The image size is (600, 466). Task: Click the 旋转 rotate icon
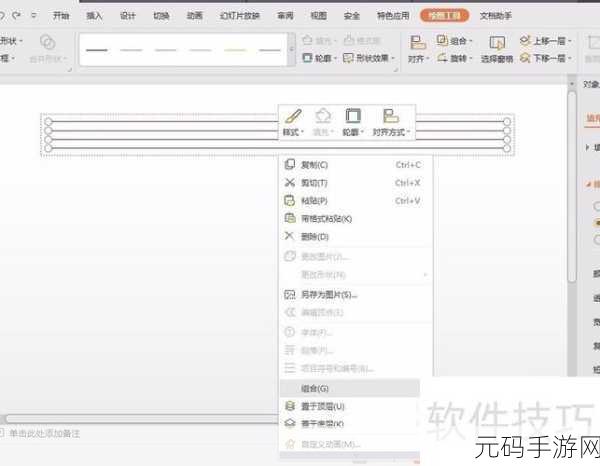442,58
